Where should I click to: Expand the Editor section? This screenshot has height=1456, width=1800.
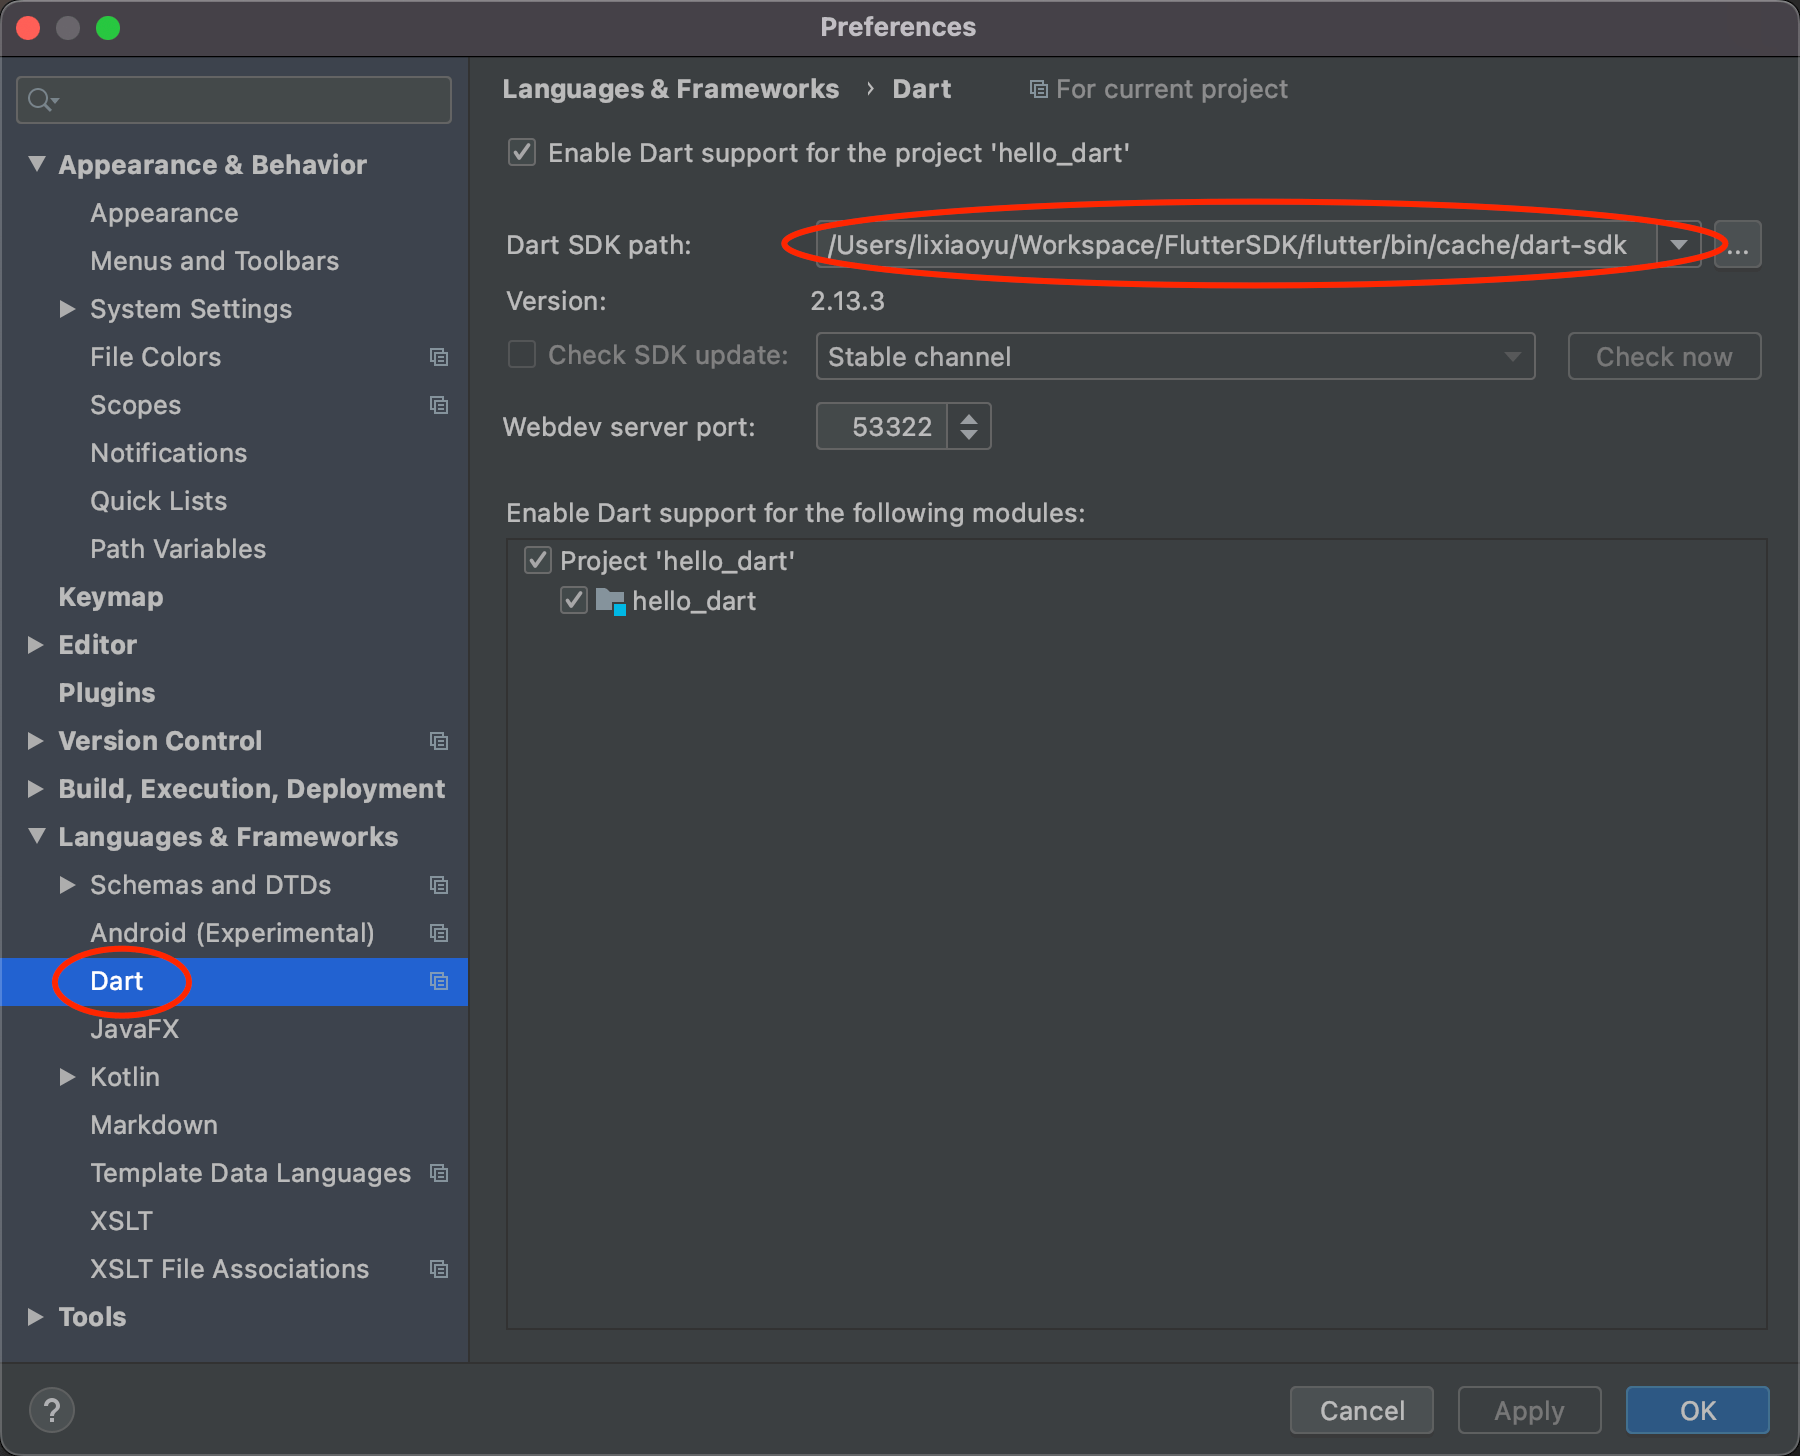[x=35, y=645]
